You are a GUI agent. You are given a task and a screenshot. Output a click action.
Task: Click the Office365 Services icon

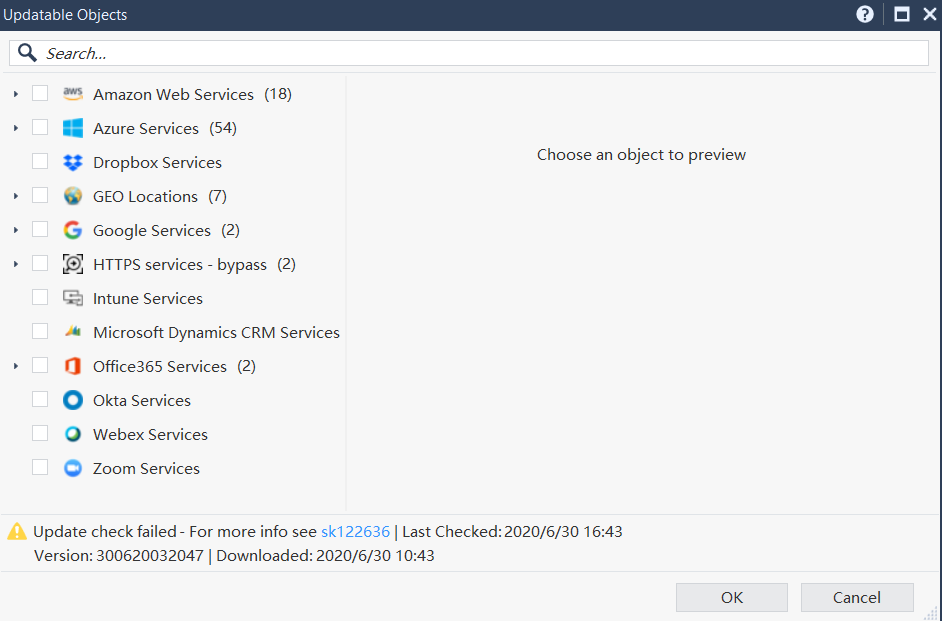(x=72, y=366)
